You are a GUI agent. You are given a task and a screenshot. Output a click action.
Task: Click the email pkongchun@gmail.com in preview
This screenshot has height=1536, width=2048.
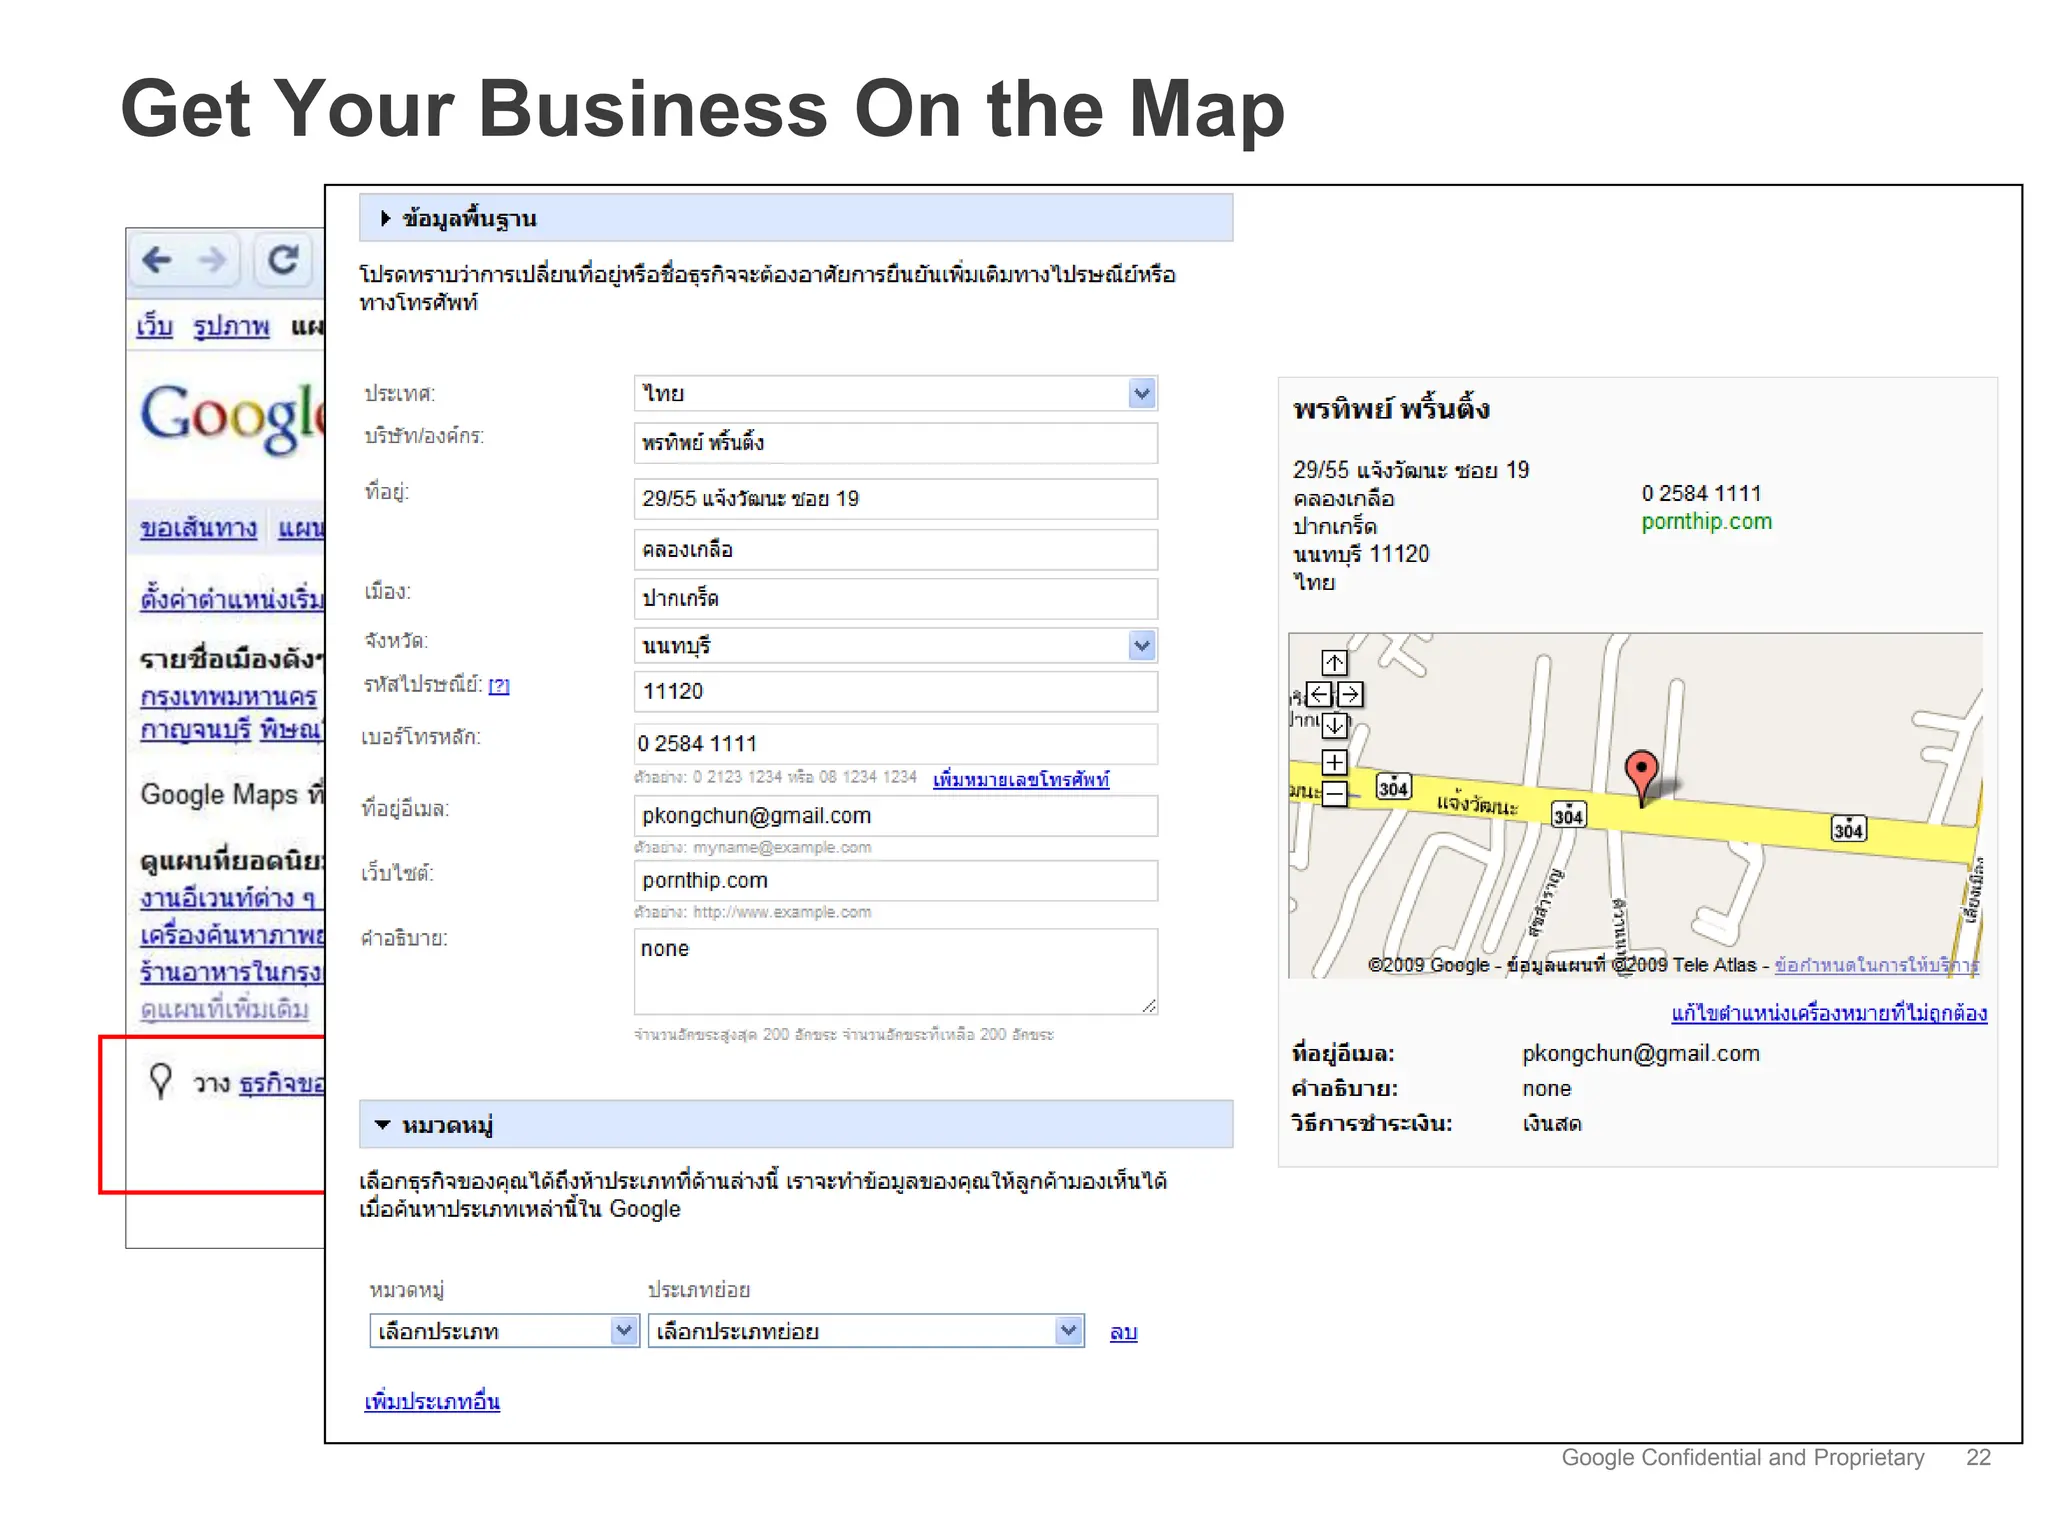click(x=1640, y=1053)
